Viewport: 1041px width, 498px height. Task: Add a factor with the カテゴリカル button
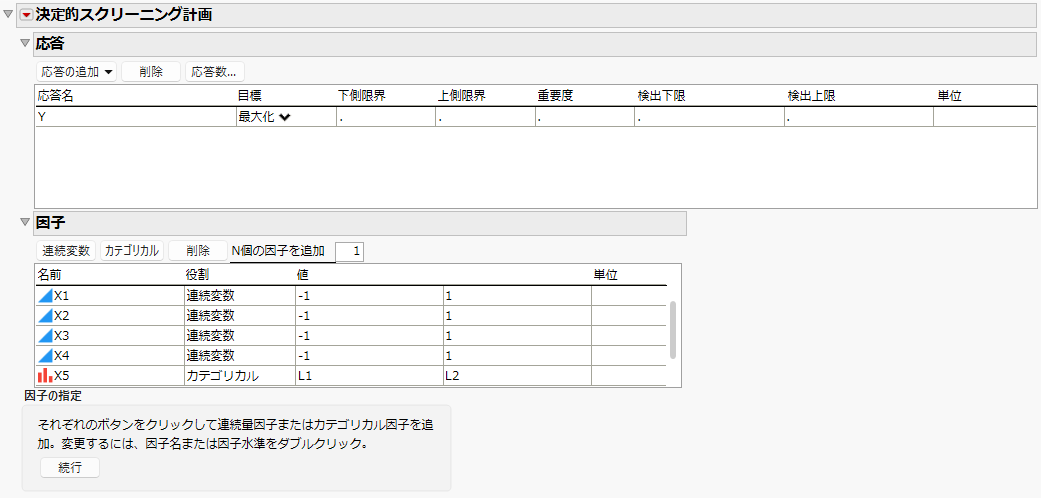[131, 250]
